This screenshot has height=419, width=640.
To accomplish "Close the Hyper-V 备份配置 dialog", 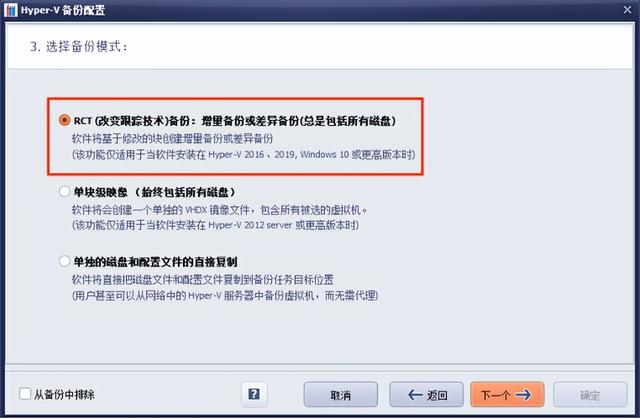I will (627, 9).
